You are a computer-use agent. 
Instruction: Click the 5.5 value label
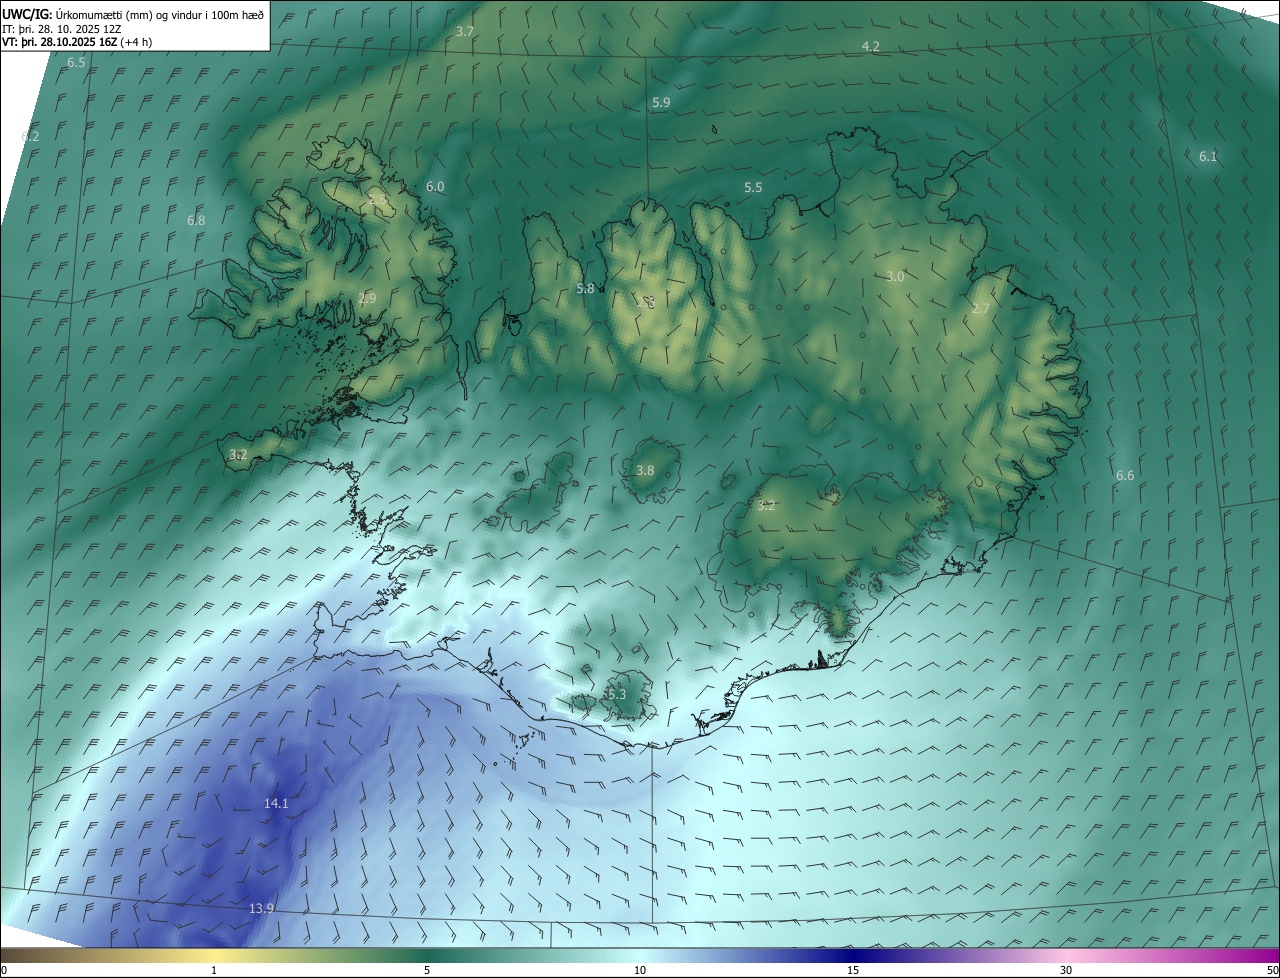(753, 187)
